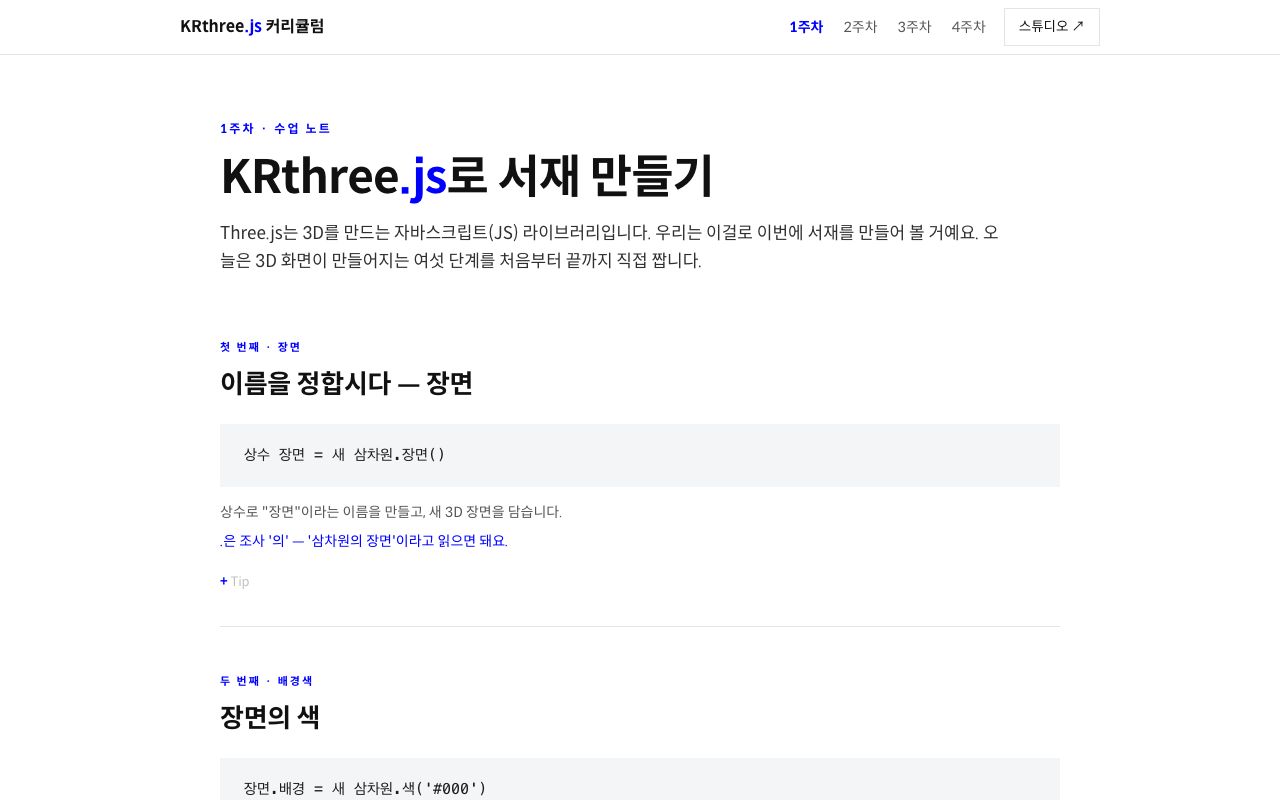Click the code line 장면.배경 = 새 삼차원.색('#000')
Viewport: 1280px width, 800px height.
point(365,788)
